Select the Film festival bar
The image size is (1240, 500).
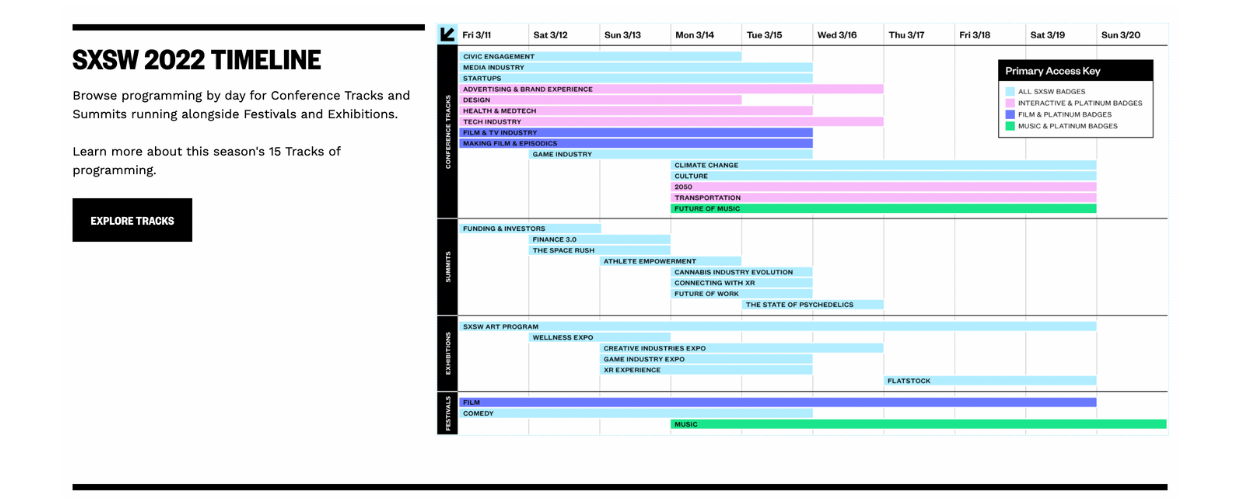tap(778, 403)
